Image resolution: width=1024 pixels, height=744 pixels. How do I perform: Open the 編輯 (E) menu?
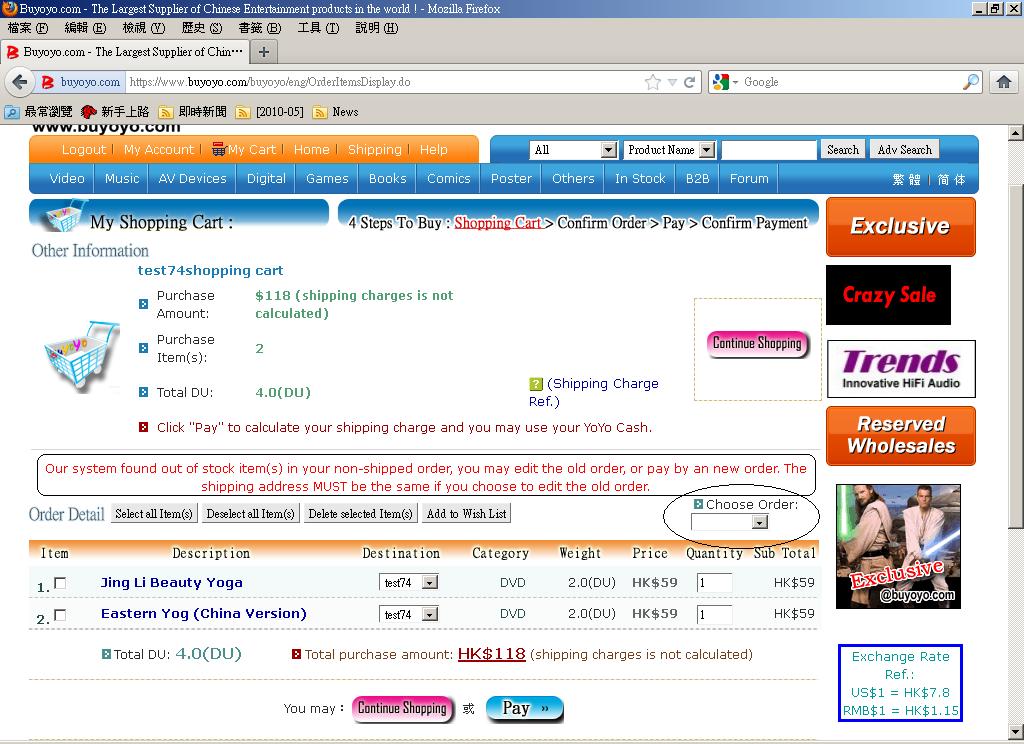click(85, 28)
